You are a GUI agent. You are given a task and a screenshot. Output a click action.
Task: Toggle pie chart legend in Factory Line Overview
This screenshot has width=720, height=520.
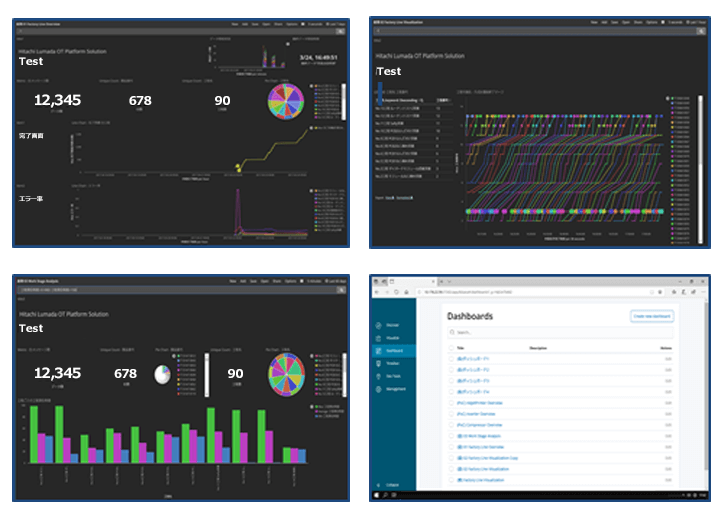(311, 86)
